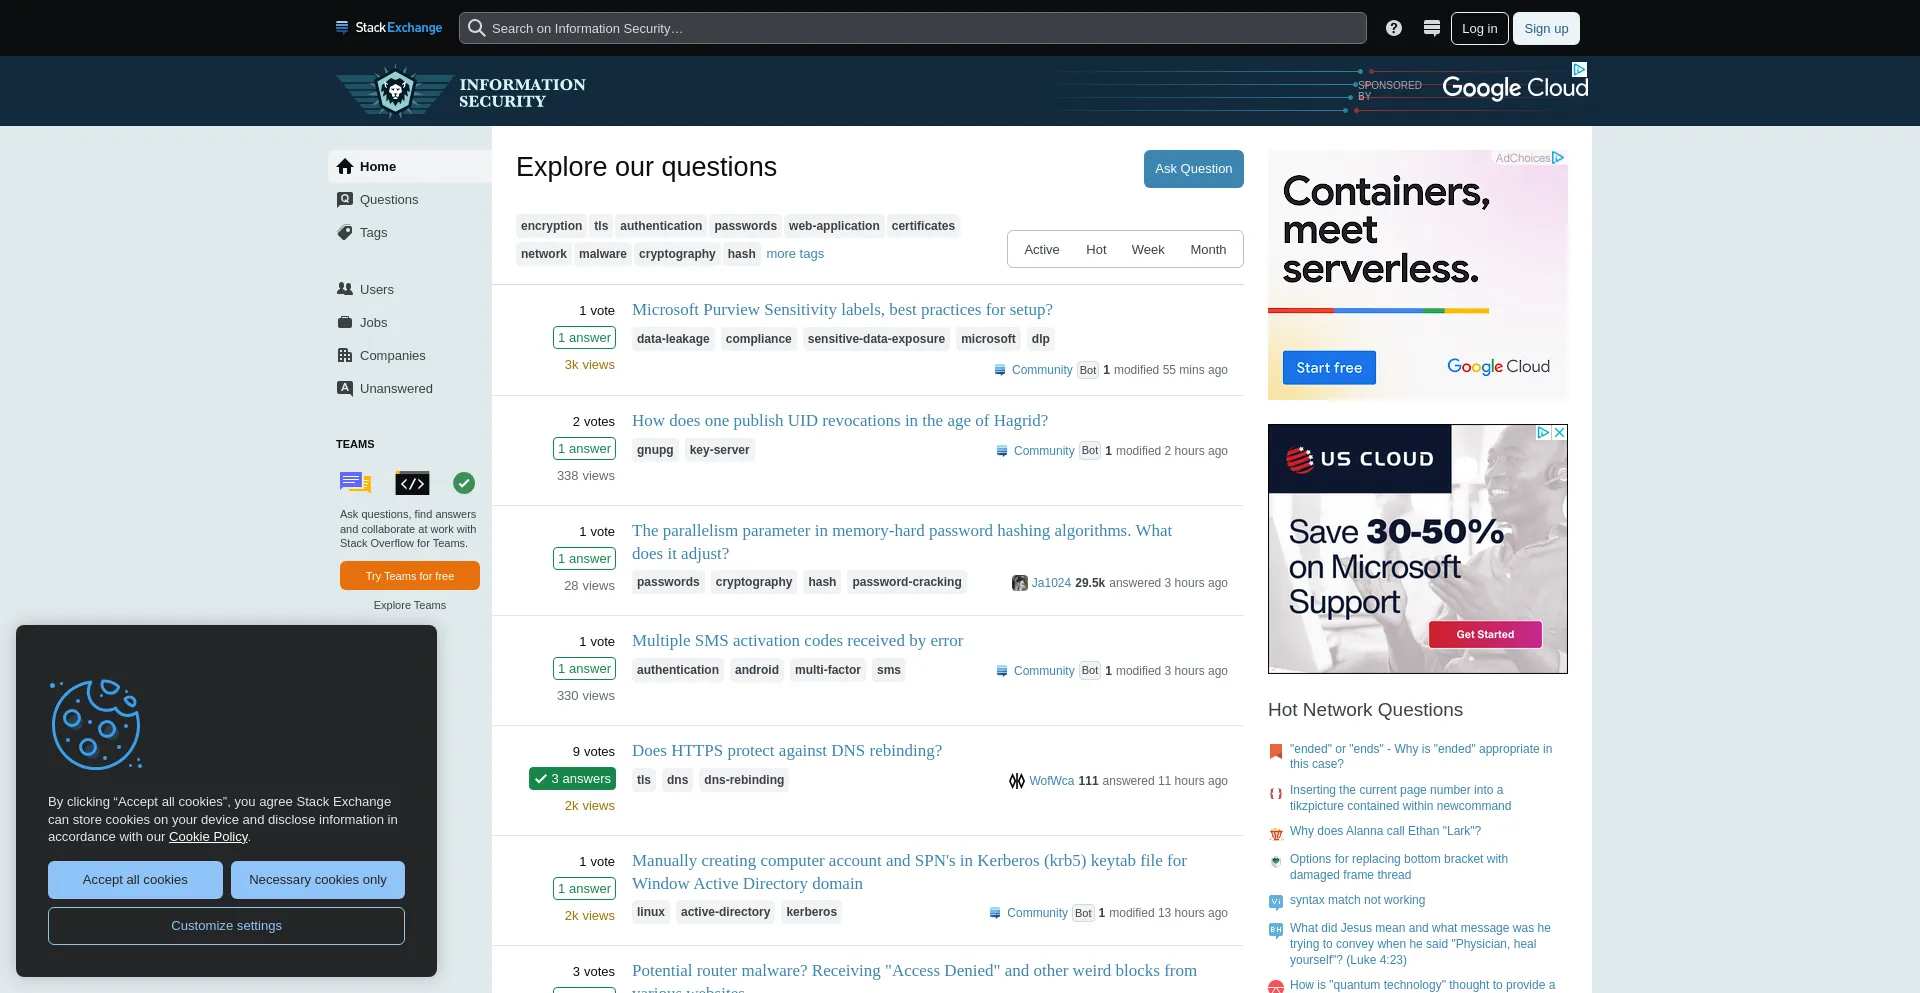This screenshot has width=1920, height=993.
Task: Click the Companies building icon
Action: [345, 355]
